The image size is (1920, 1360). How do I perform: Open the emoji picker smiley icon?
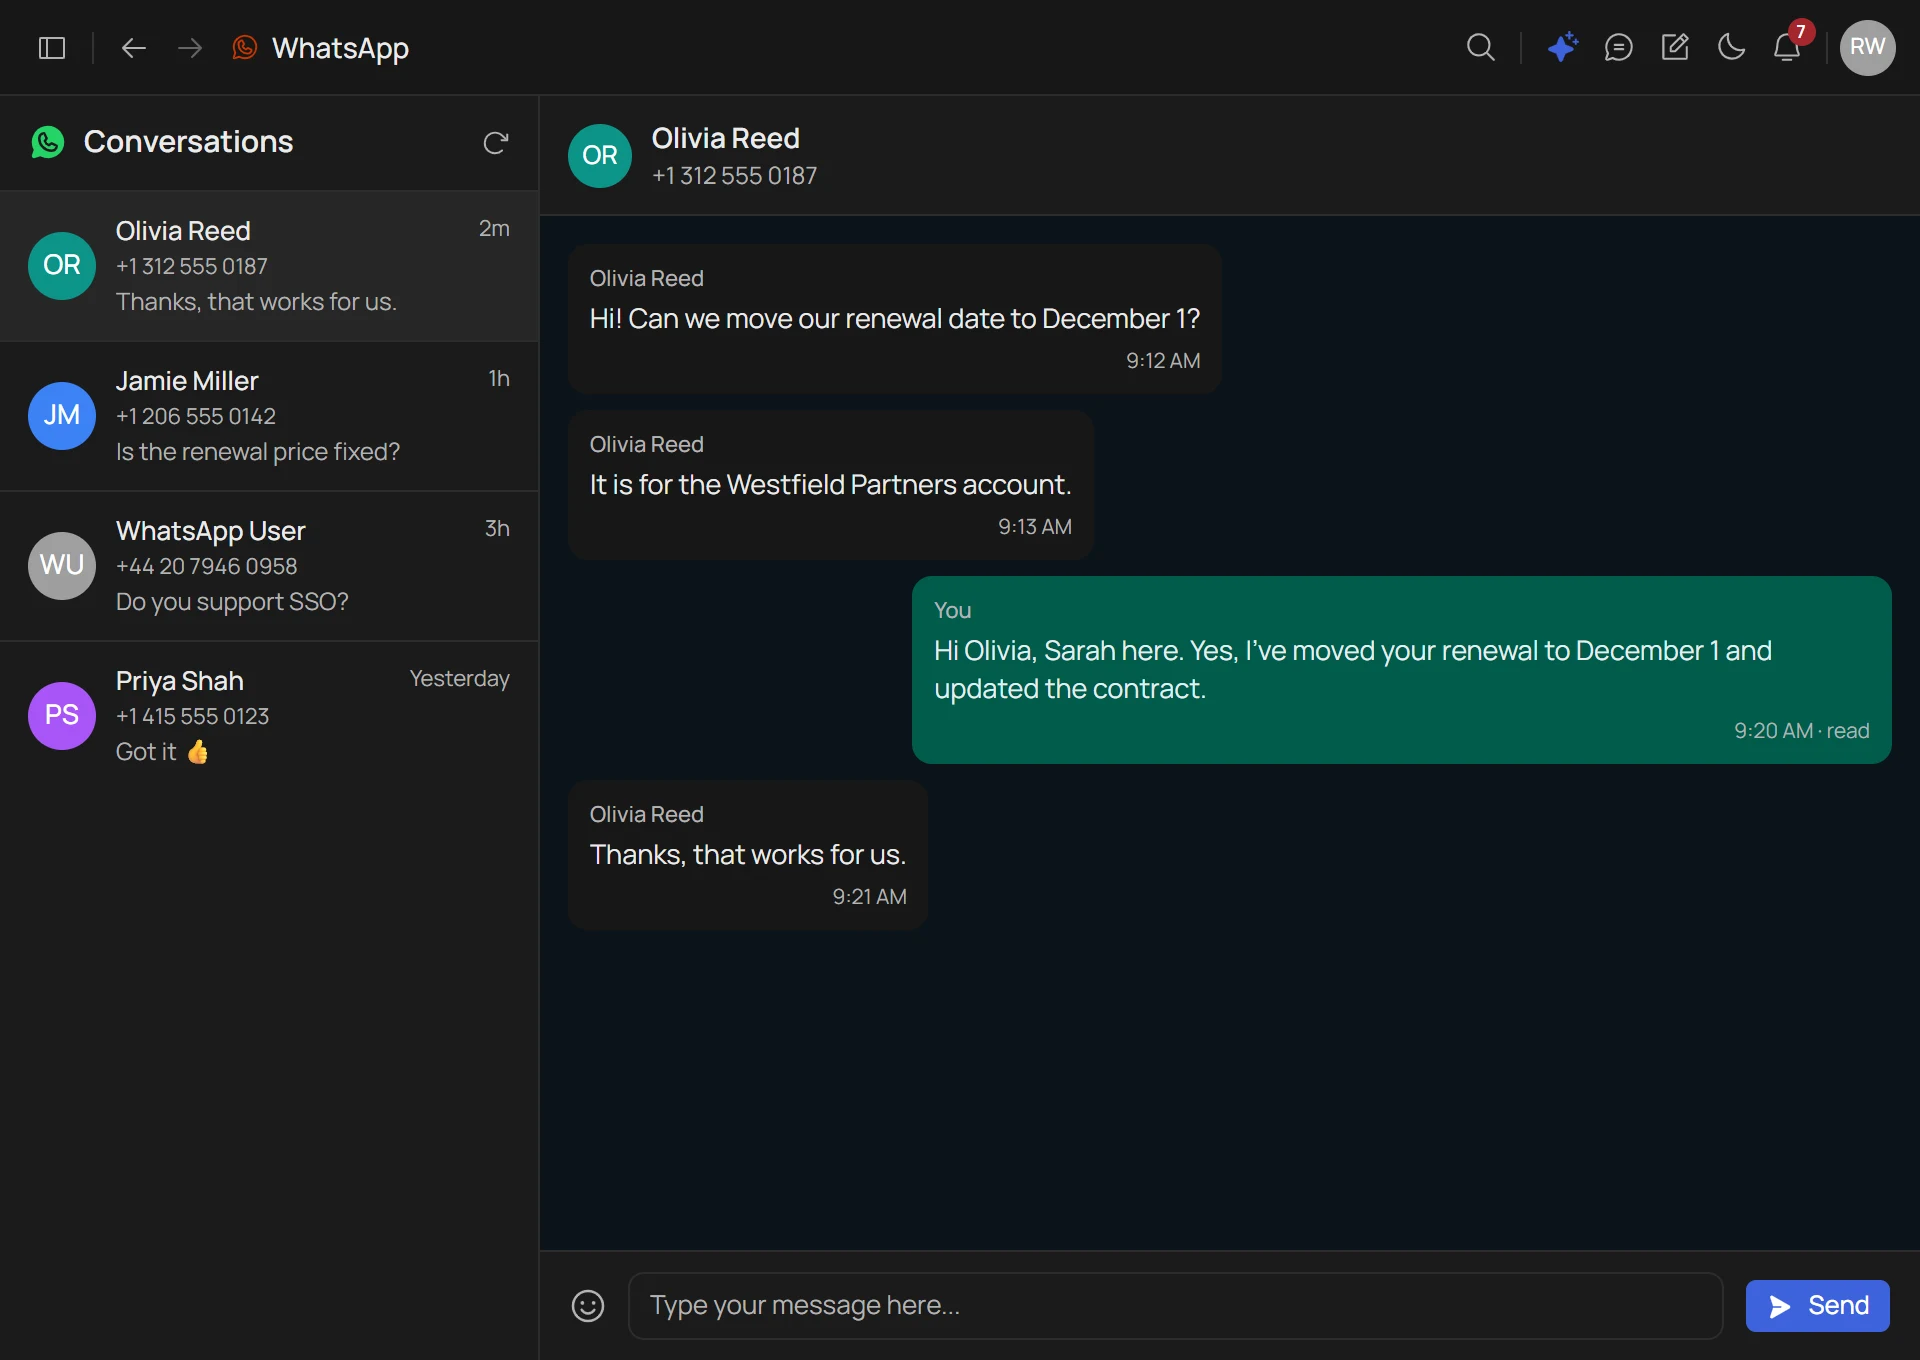point(588,1305)
